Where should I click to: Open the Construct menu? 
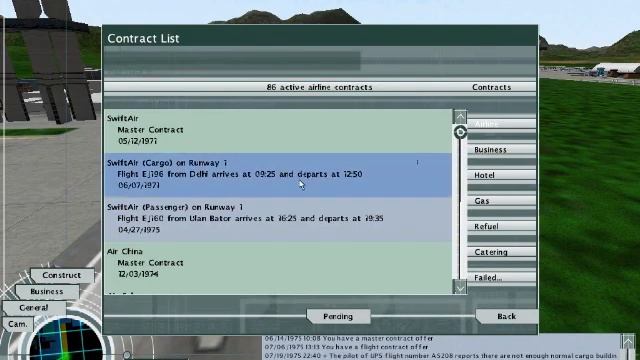pyautogui.click(x=62, y=275)
